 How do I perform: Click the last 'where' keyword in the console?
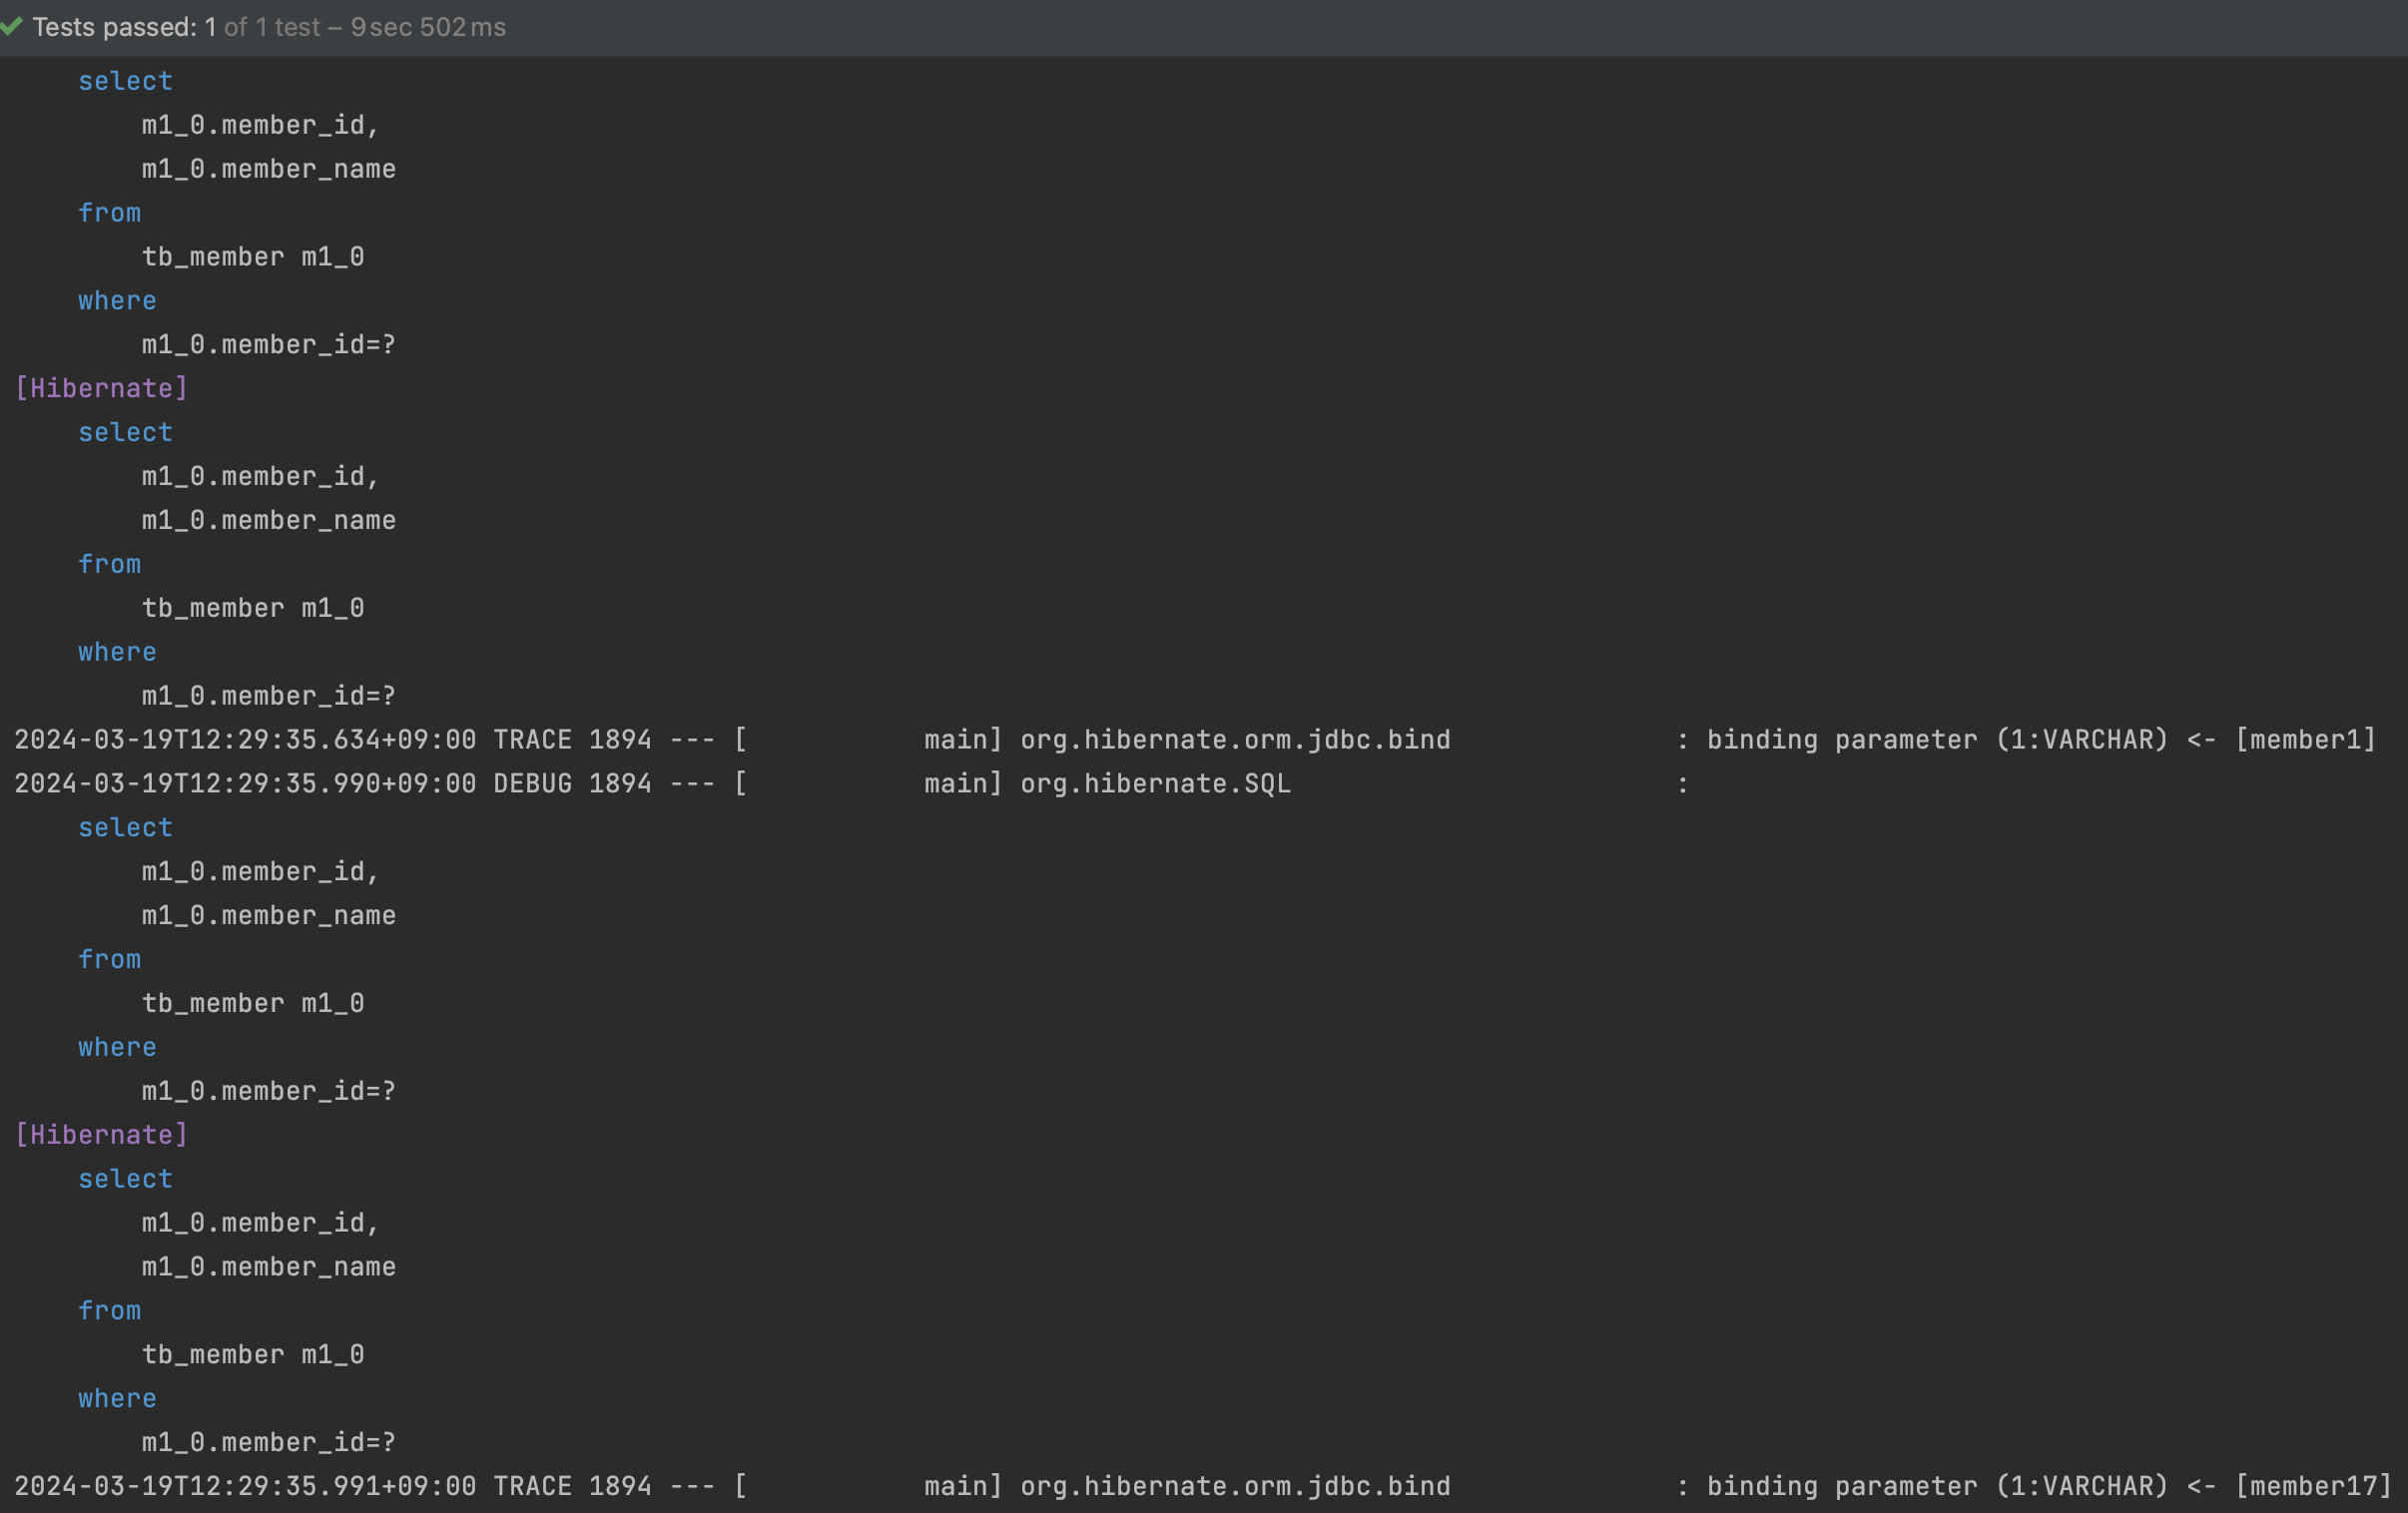(x=117, y=1398)
